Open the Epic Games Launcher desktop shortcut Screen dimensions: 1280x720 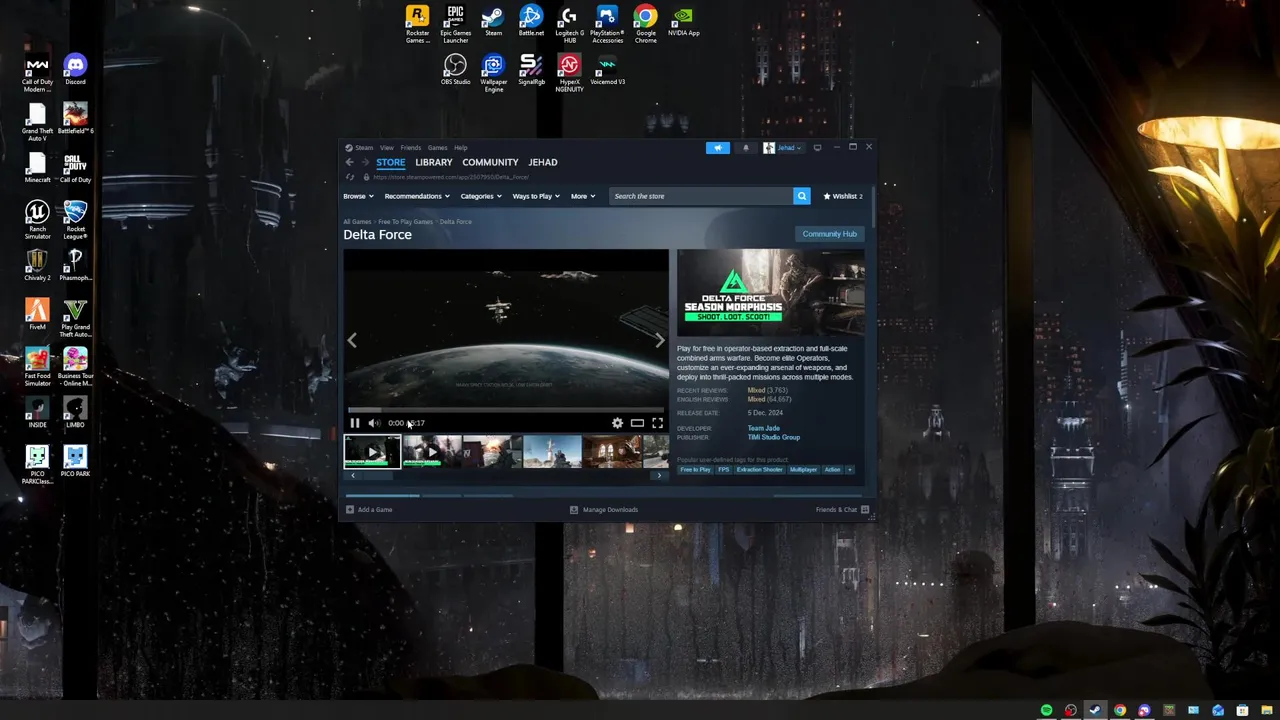click(x=455, y=24)
